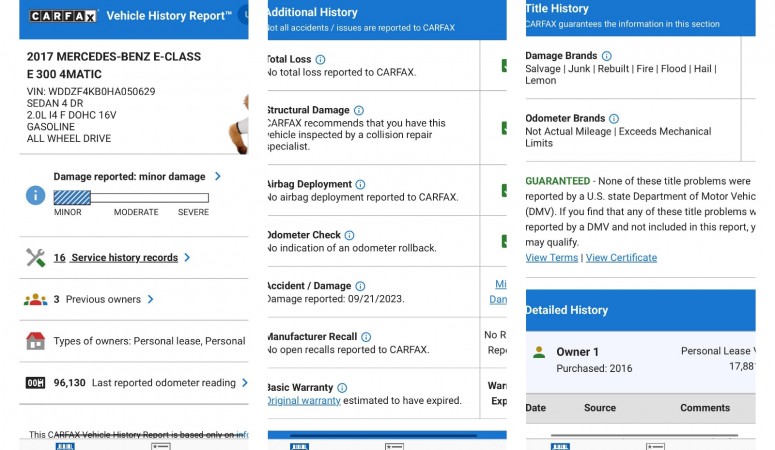Open the View Certificate link
The width and height of the screenshot is (775, 450).
(x=621, y=258)
